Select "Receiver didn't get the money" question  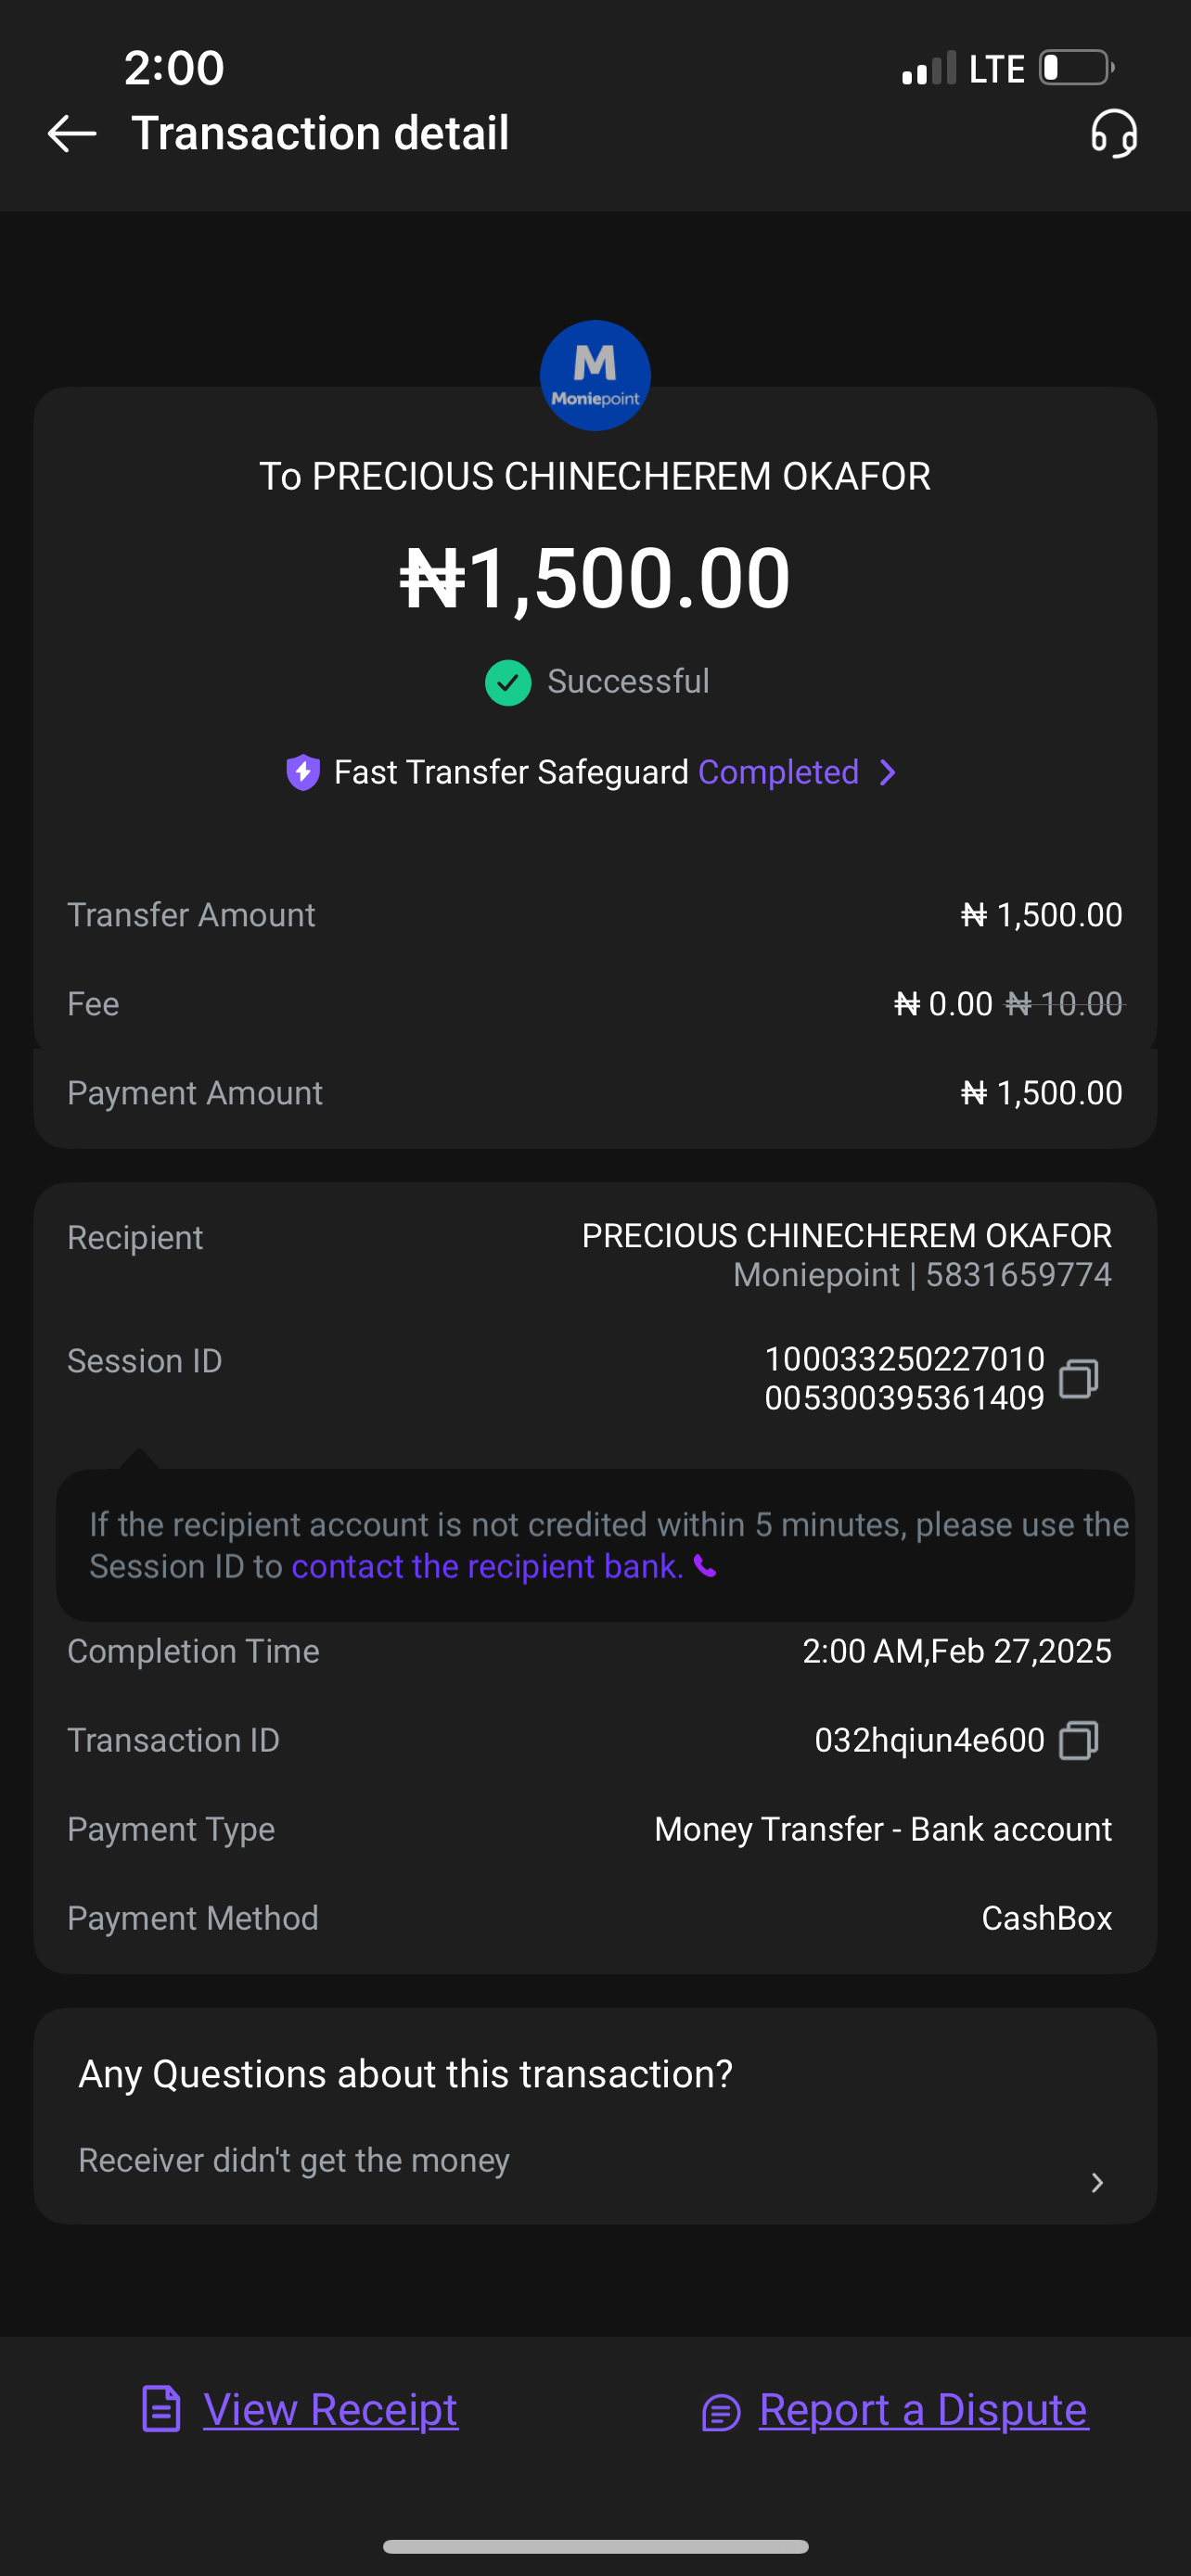coord(294,2160)
